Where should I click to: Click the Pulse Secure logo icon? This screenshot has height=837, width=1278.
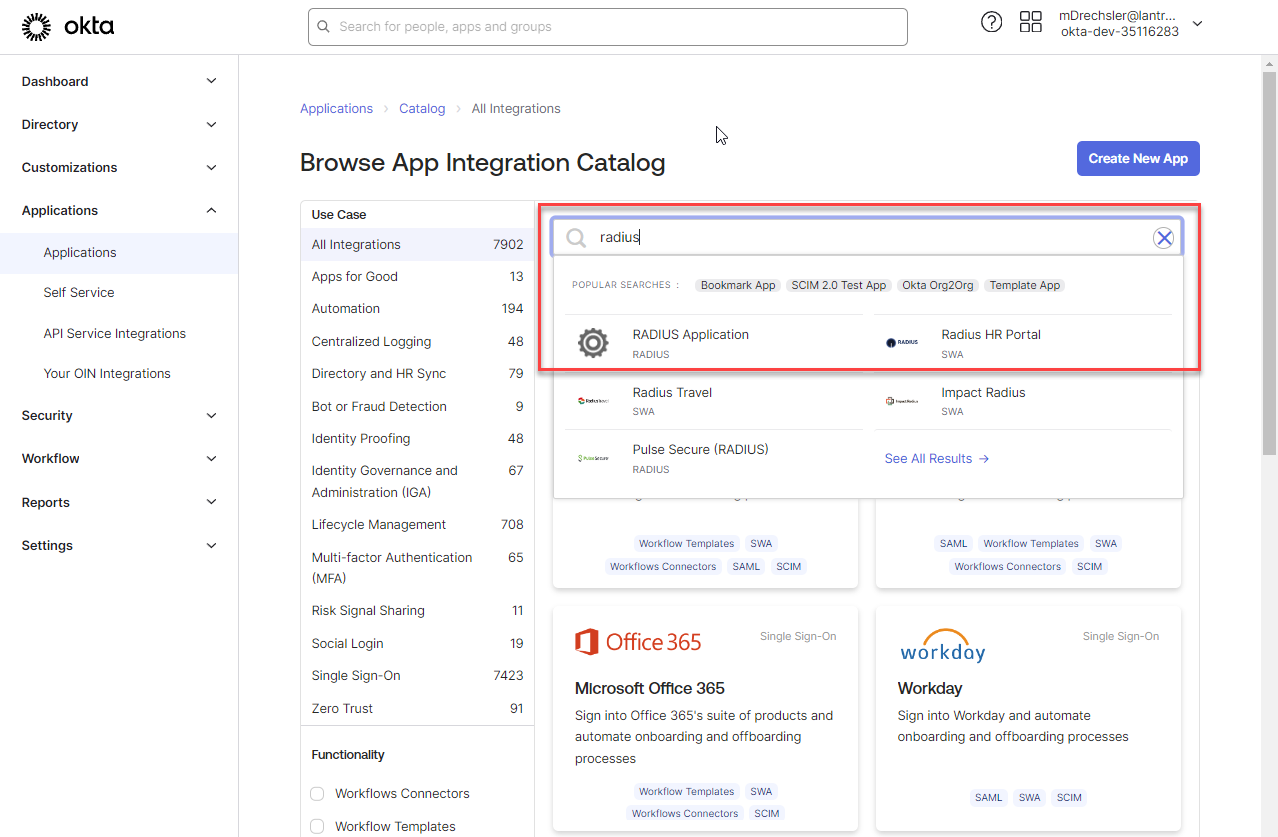click(593, 459)
